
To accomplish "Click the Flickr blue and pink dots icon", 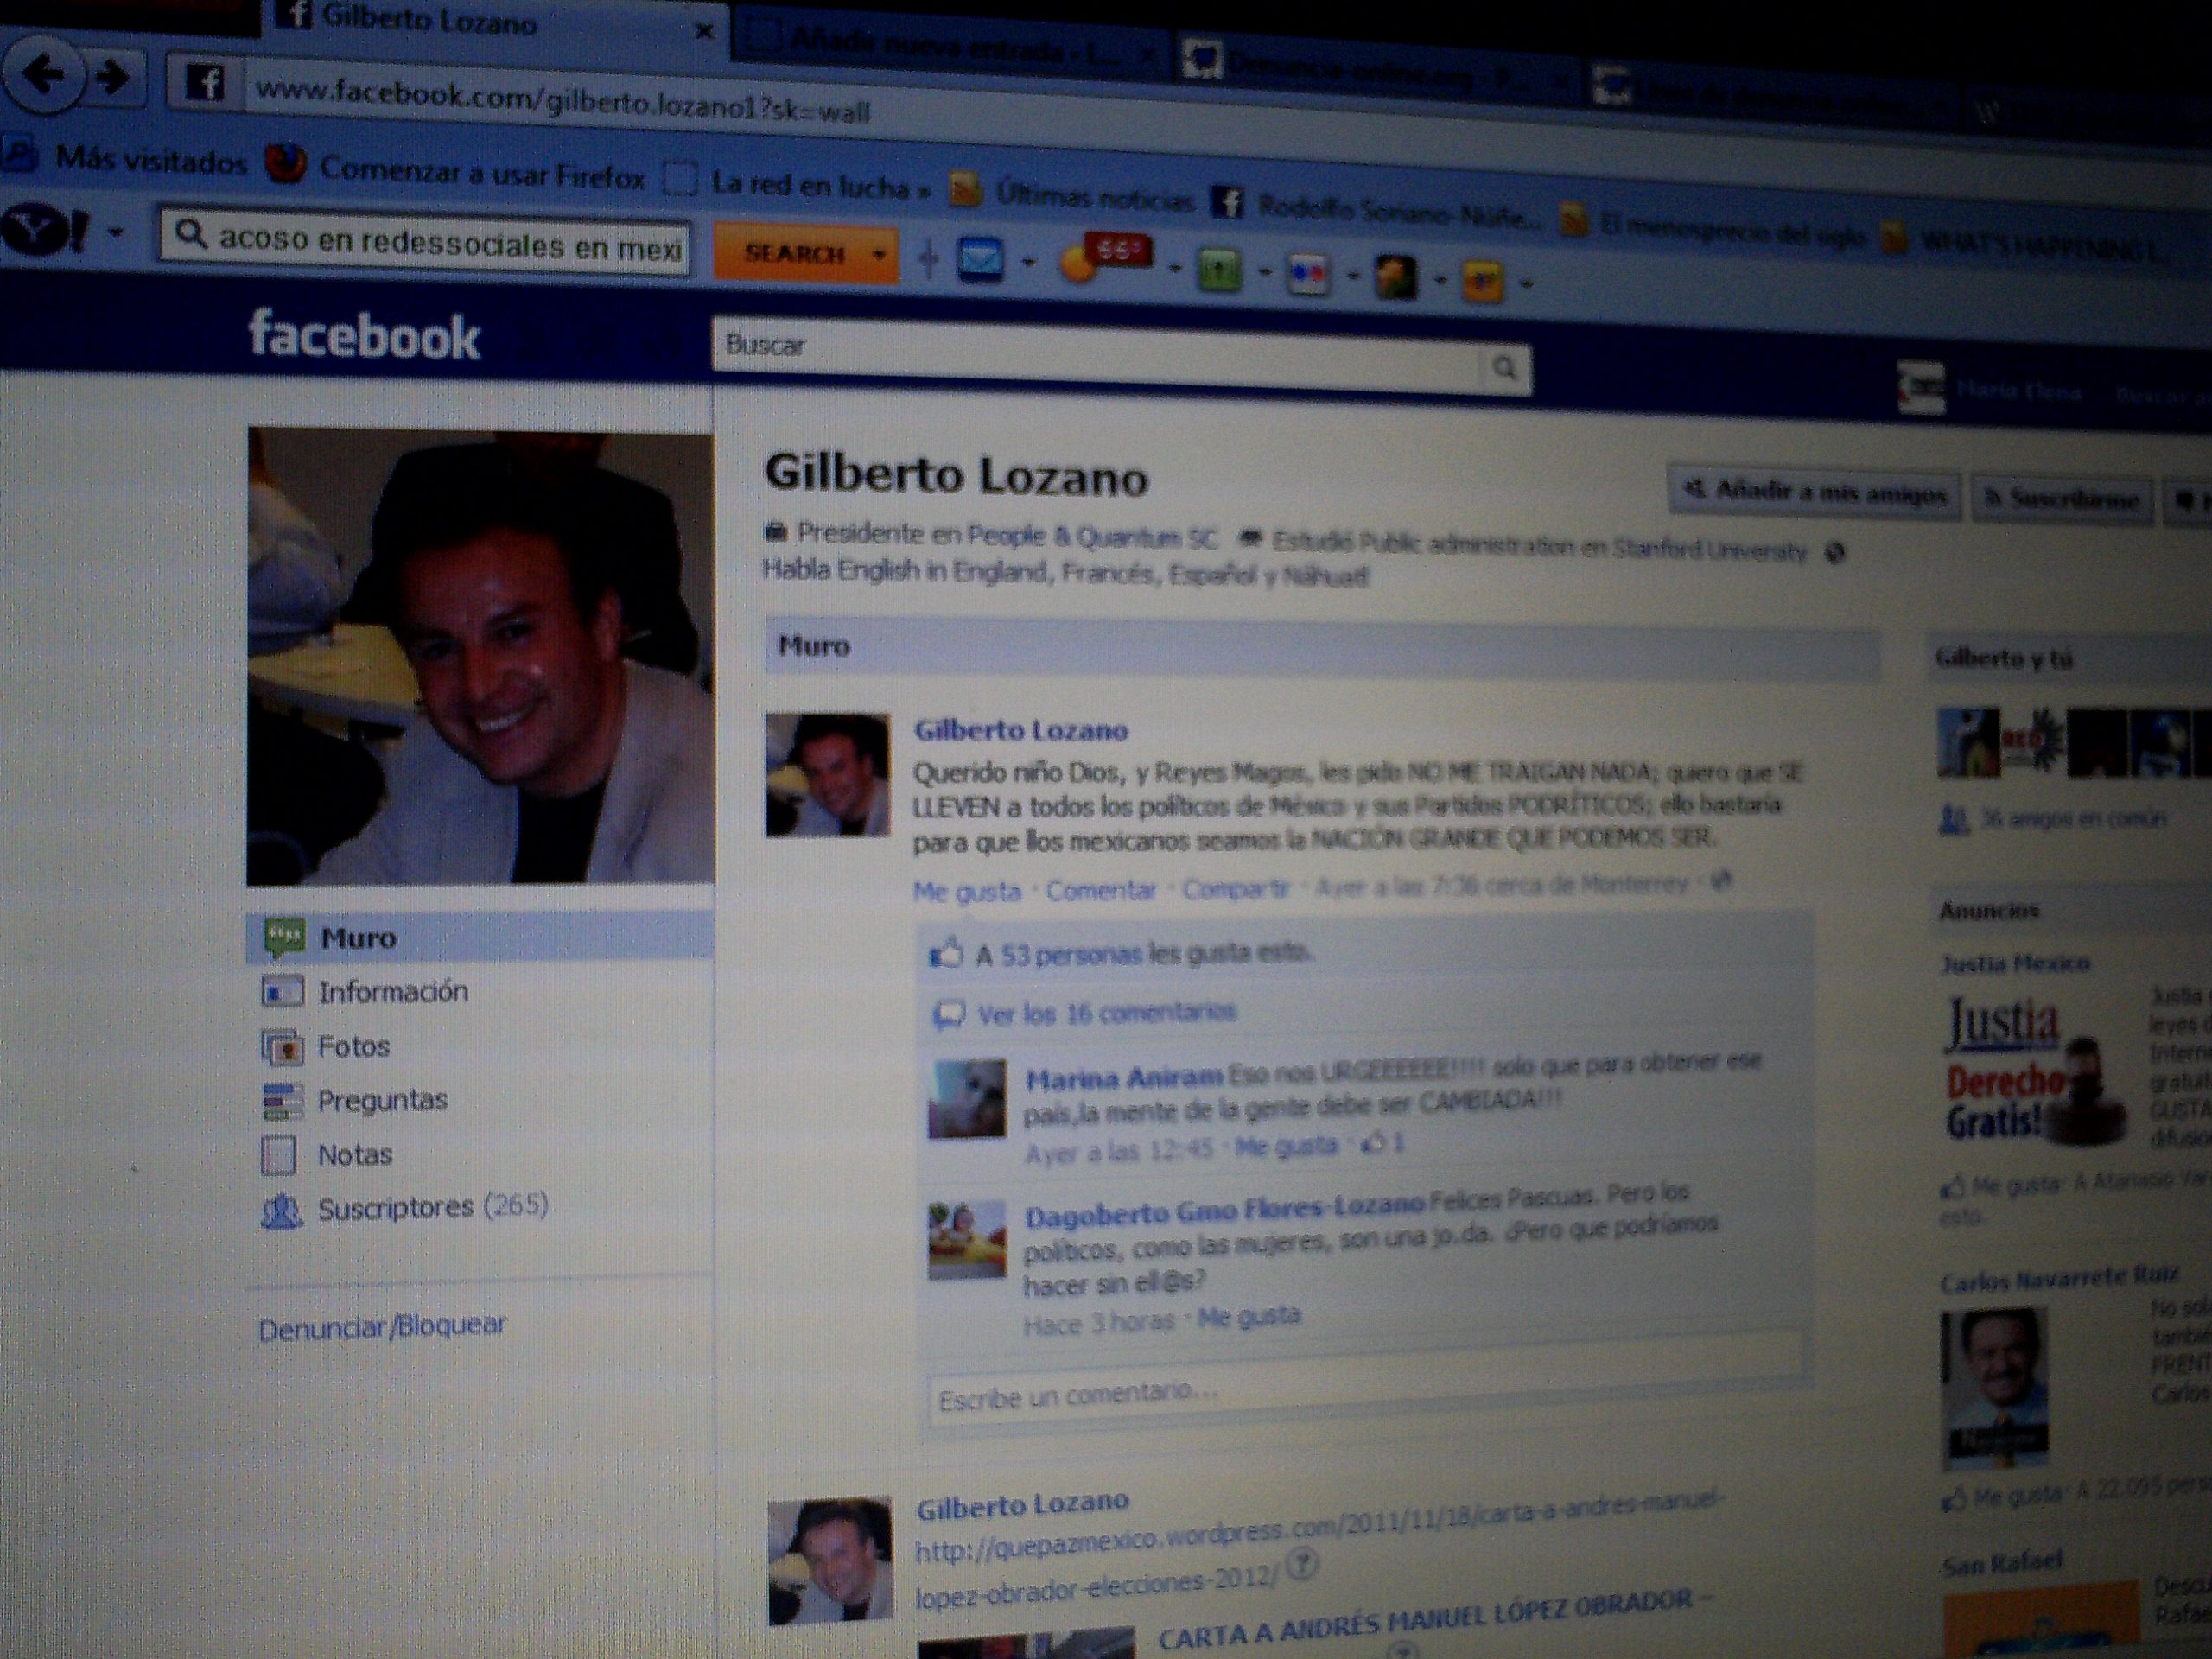I will tap(1309, 274).
